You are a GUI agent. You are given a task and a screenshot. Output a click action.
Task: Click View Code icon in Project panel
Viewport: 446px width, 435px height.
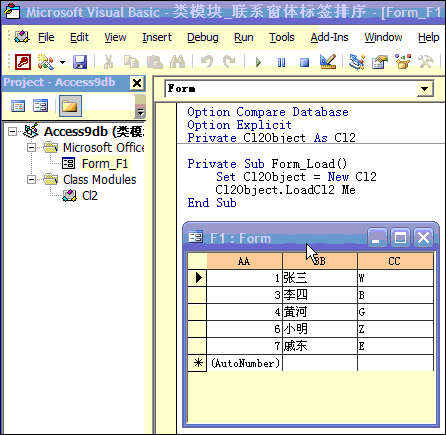pyautogui.click(x=18, y=106)
